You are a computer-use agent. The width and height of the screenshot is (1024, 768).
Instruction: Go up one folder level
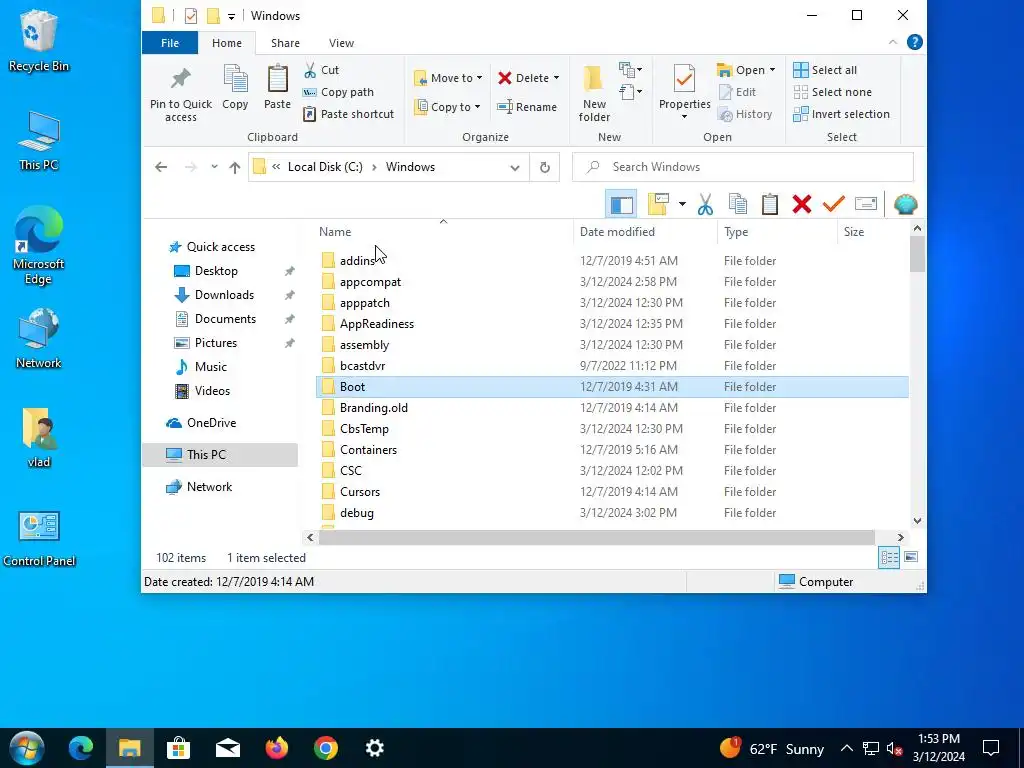coord(234,167)
